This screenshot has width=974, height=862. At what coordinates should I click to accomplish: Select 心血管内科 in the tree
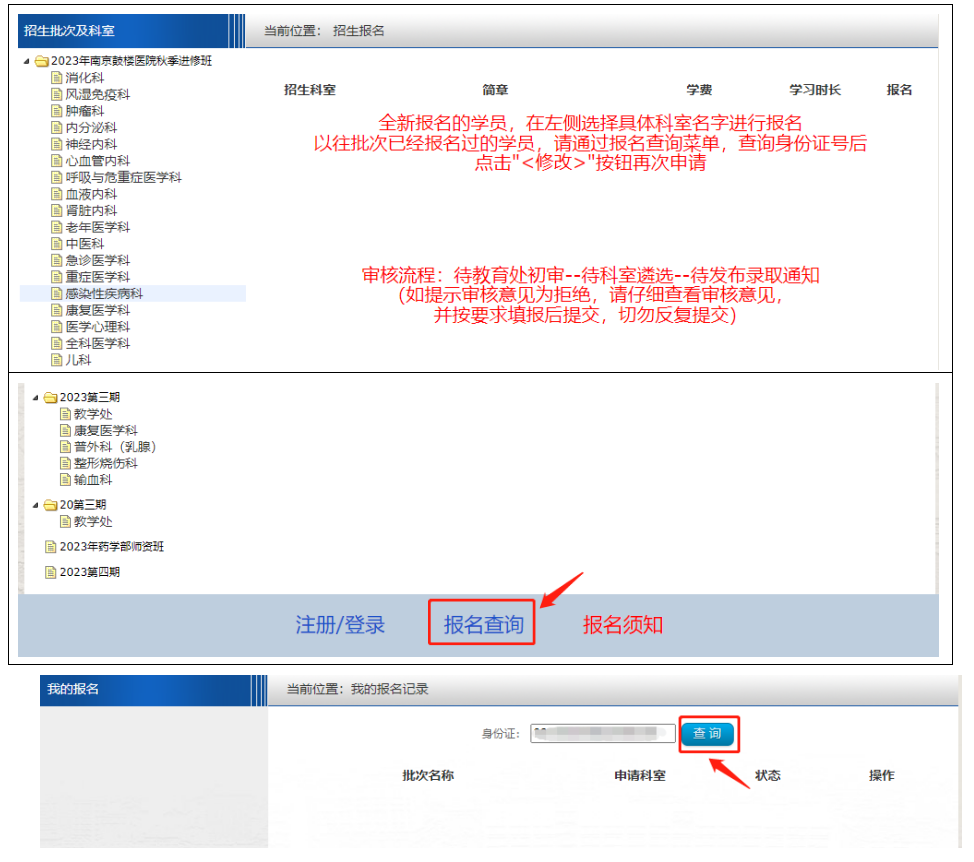pos(98,161)
